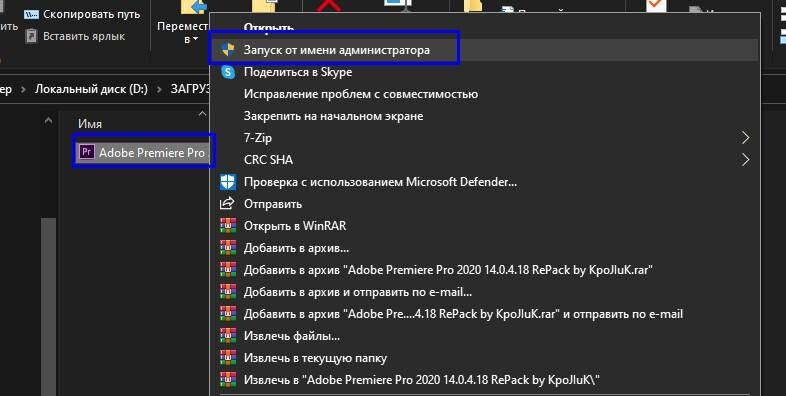Click 'Локальный диск (D:)' in the address bar
This screenshot has height=396, width=786.
91,90
